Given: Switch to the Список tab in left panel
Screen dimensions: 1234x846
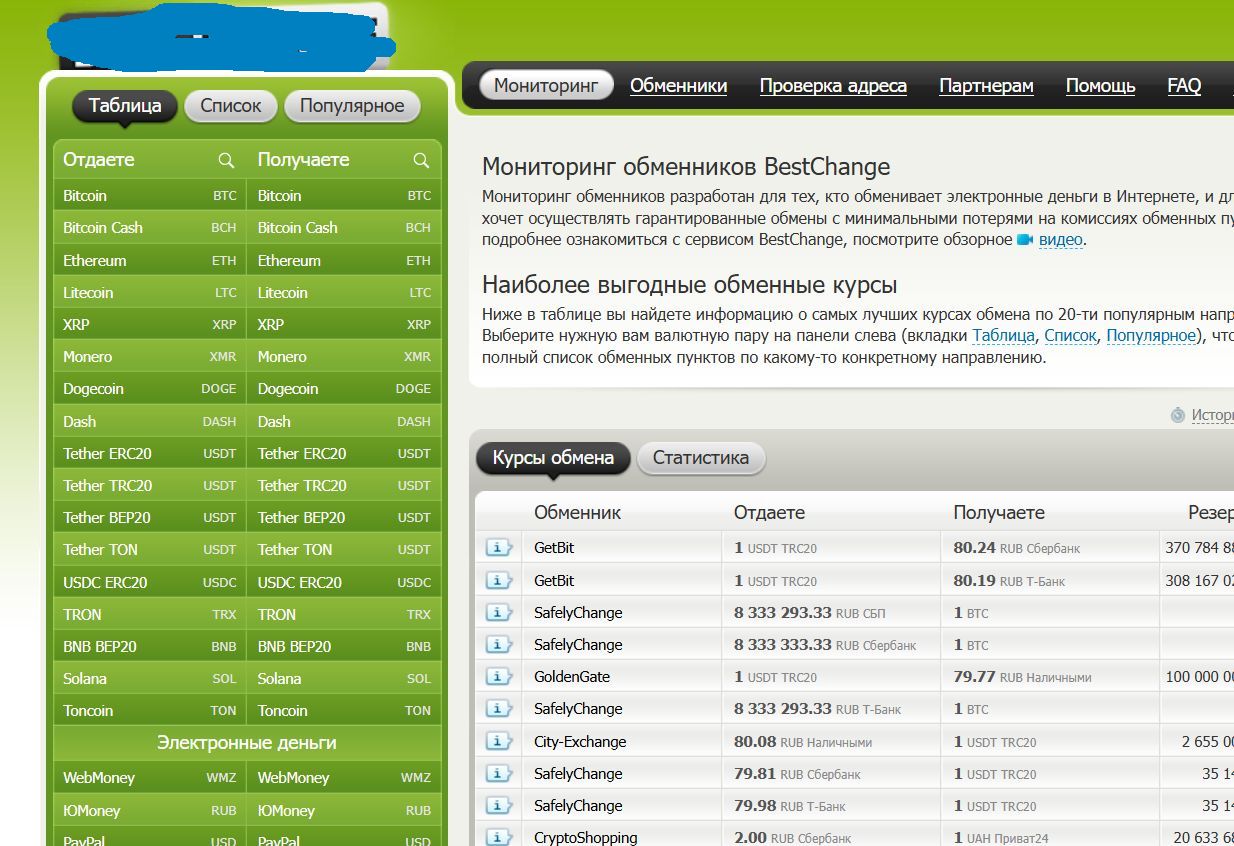Looking at the screenshot, I should [x=230, y=106].
